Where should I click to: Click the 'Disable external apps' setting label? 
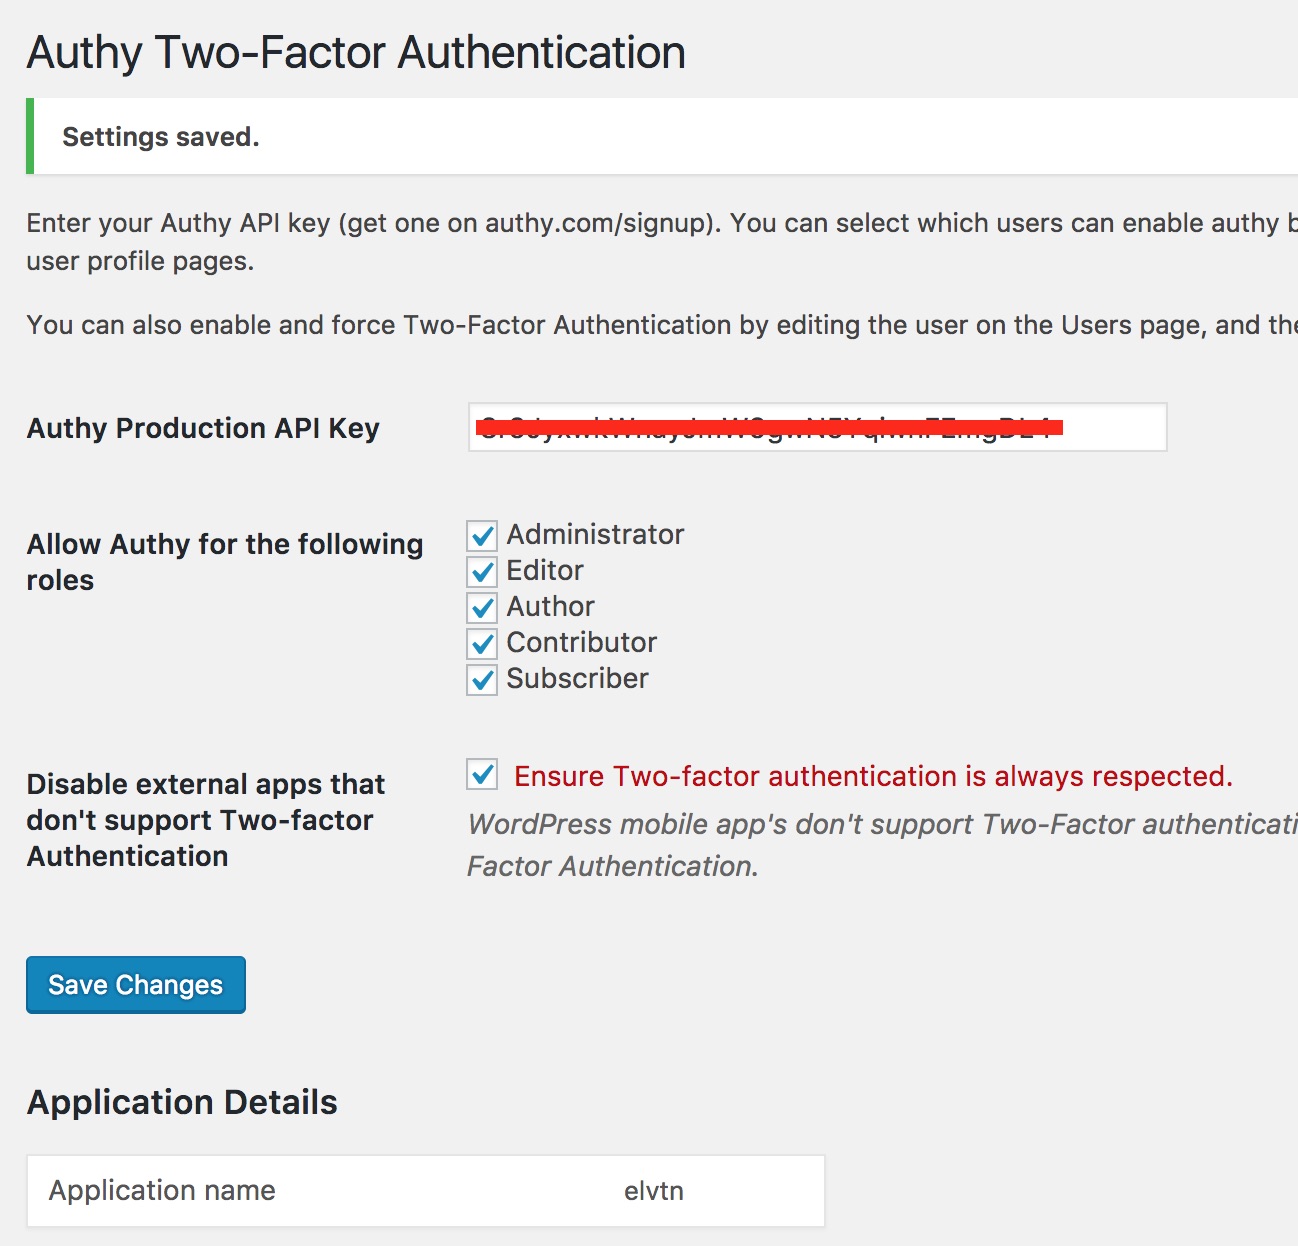pos(205,820)
